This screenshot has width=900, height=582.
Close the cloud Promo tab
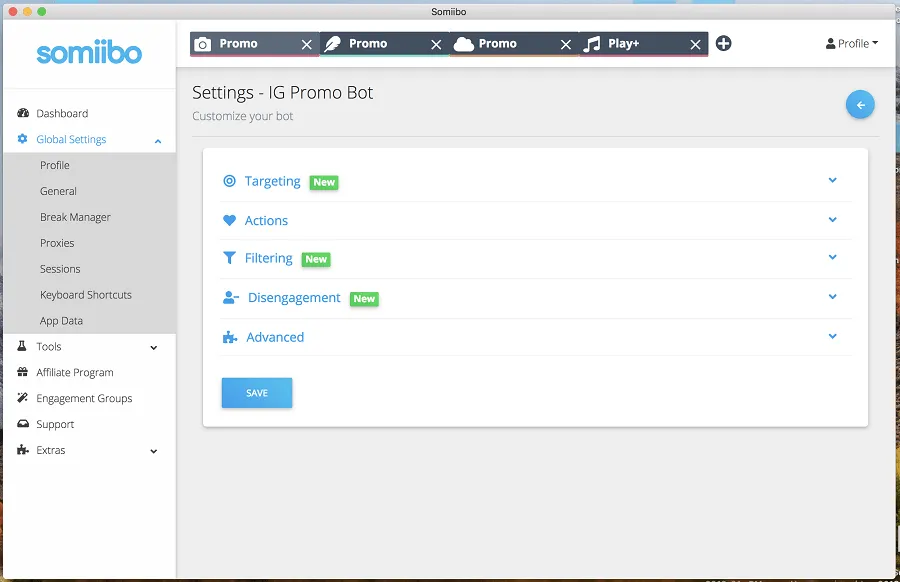(566, 44)
